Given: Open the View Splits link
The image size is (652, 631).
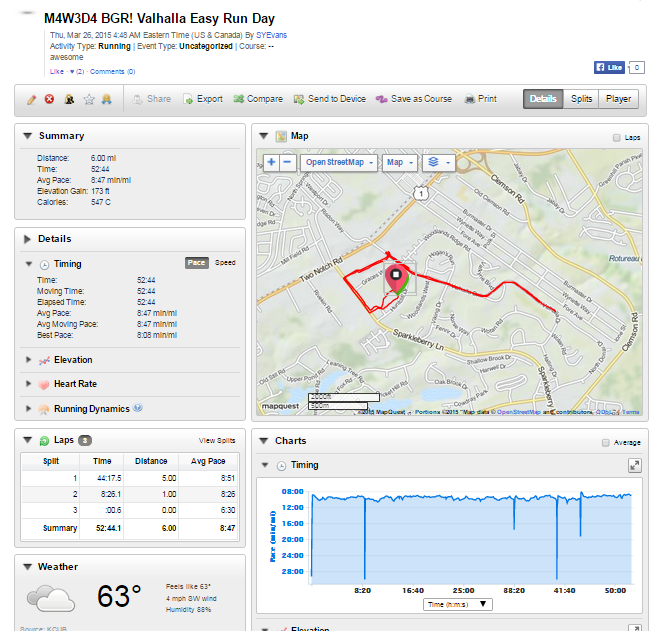Looking at the screenshot, I should click(x=217, y=440).
